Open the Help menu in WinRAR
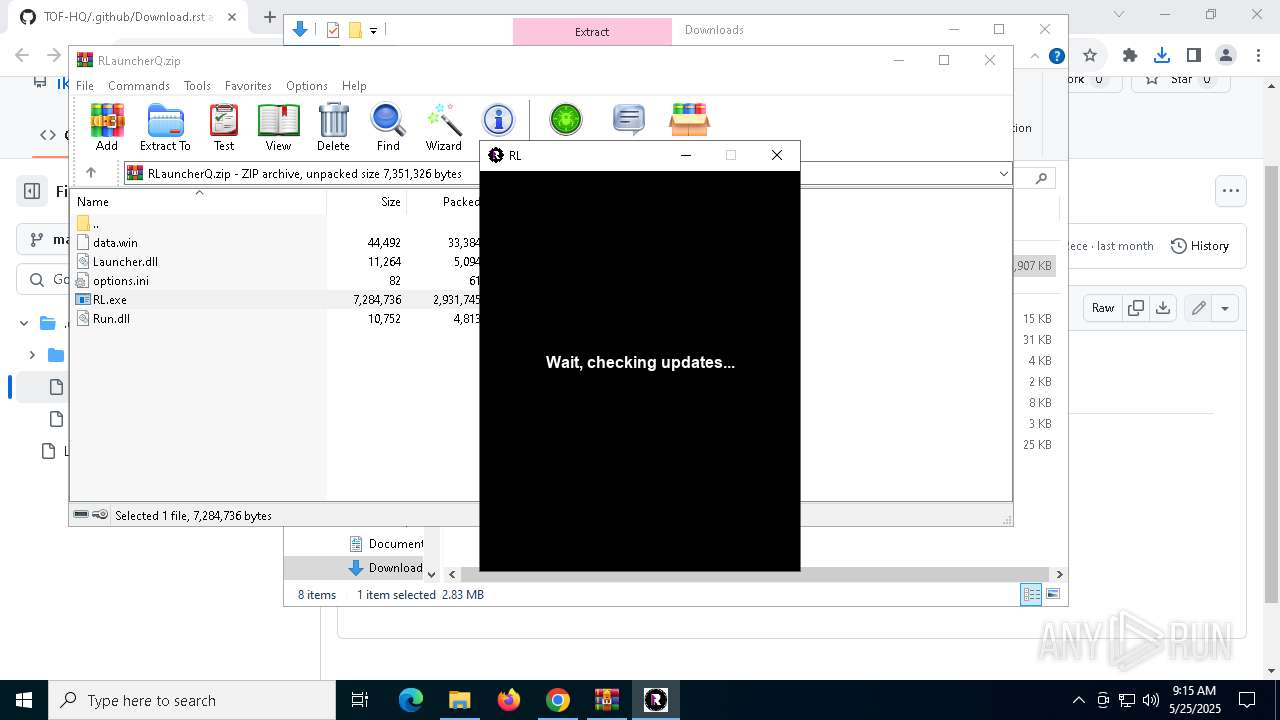This screenshot has height=720, width=1280. [354, 86]
